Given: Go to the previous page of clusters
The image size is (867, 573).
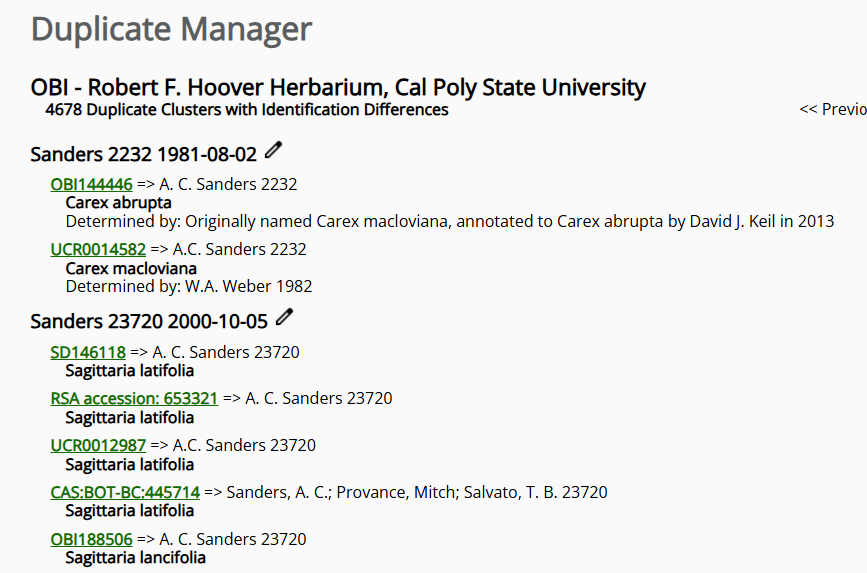Looking at the screenshot, I should pyautogui.click(x=833, y=110).
